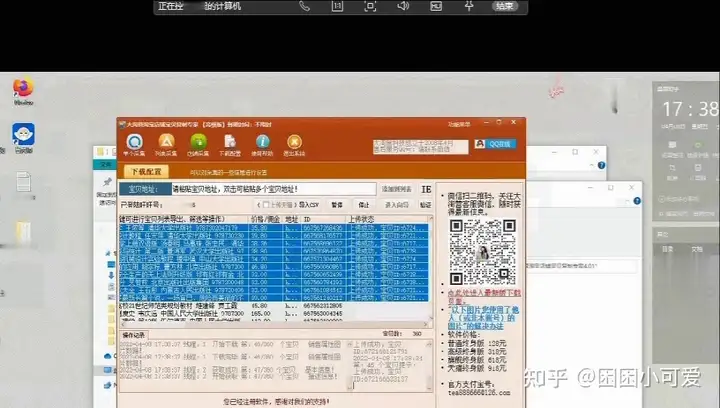Open the blue app icon below Firefox

[23, 137]
